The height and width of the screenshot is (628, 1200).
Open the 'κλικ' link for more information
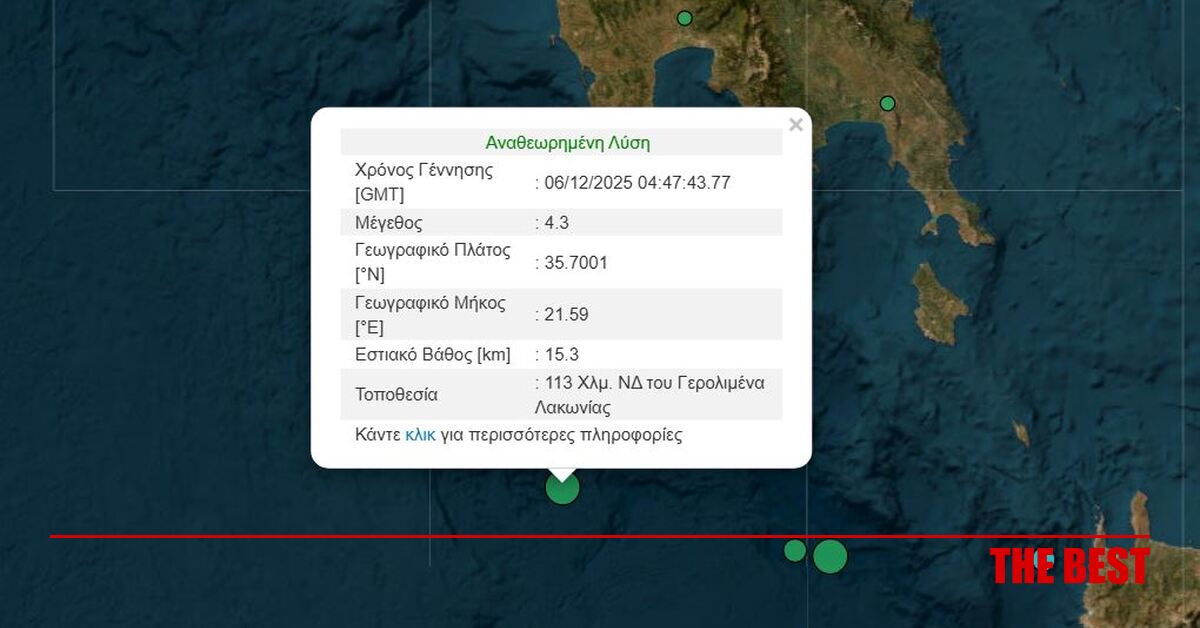click(420, 435)
